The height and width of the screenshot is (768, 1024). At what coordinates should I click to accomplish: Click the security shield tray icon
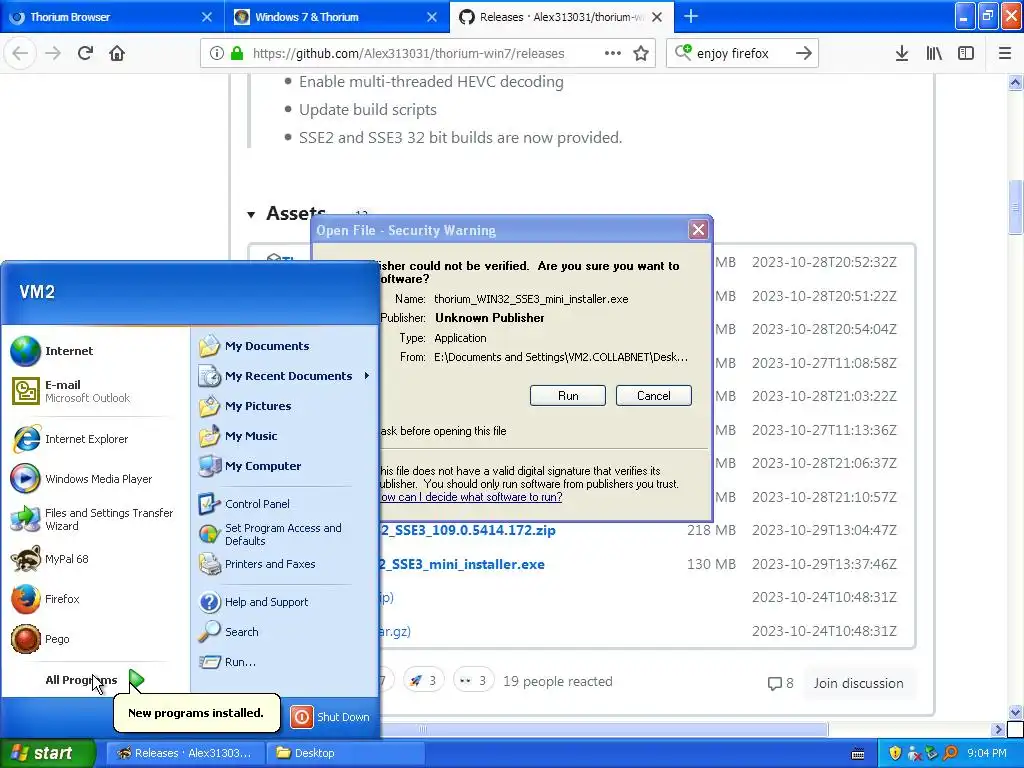pyautogui.click(x=895, y=753)
